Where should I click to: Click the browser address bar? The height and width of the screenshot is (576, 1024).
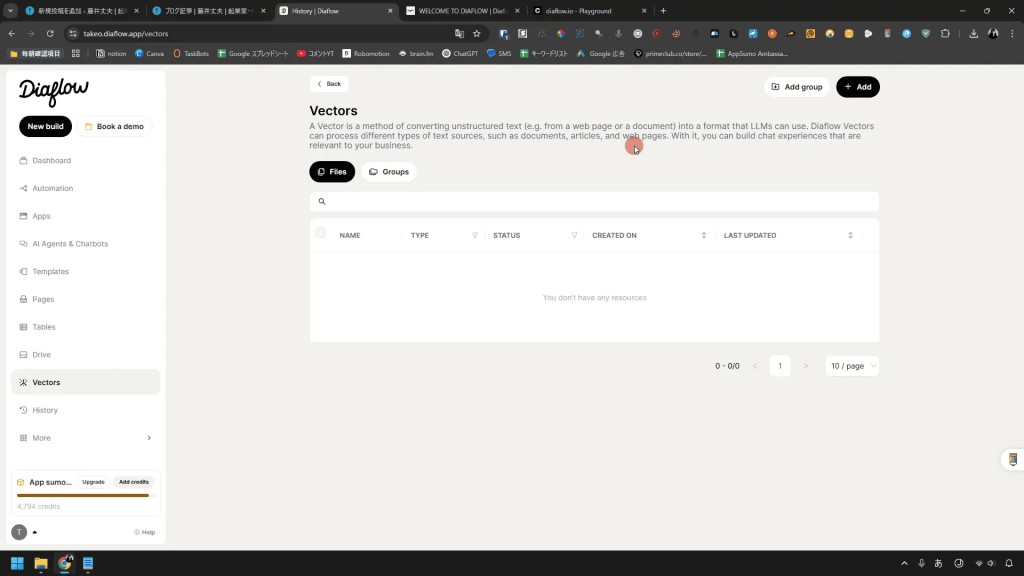pos(261,33)
